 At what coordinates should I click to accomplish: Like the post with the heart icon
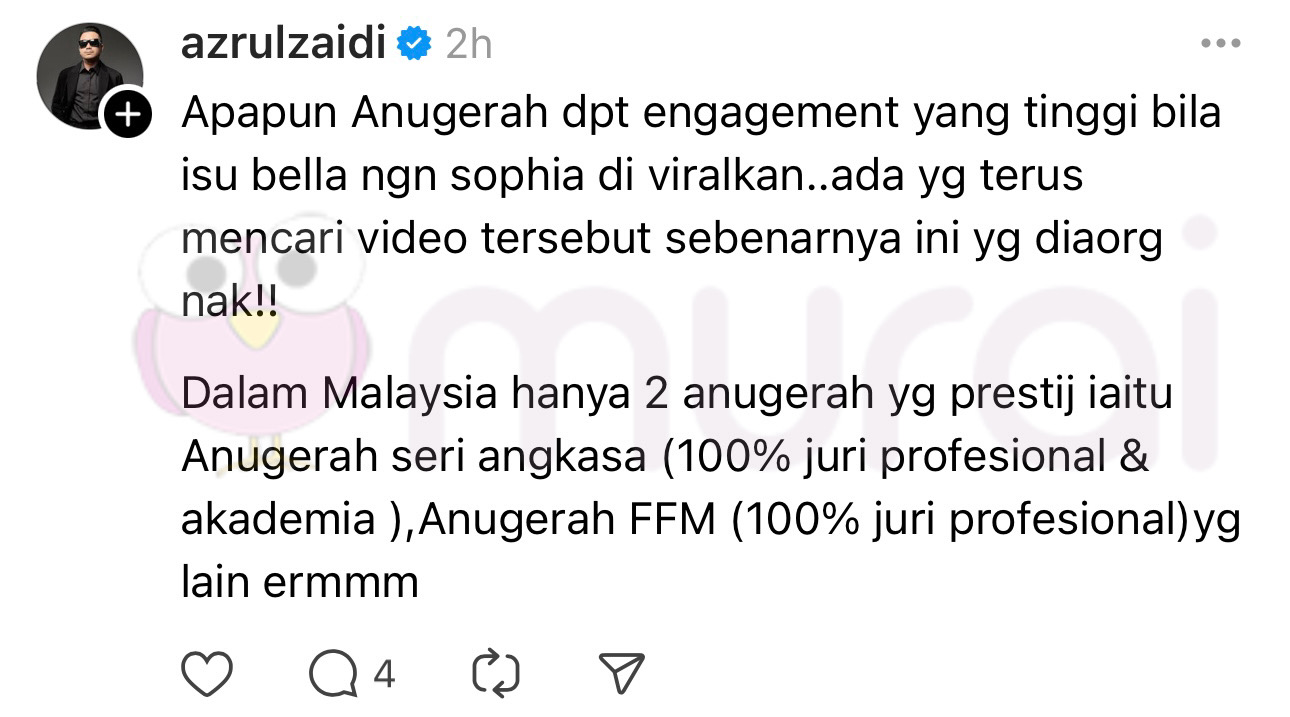pos(209,675)
